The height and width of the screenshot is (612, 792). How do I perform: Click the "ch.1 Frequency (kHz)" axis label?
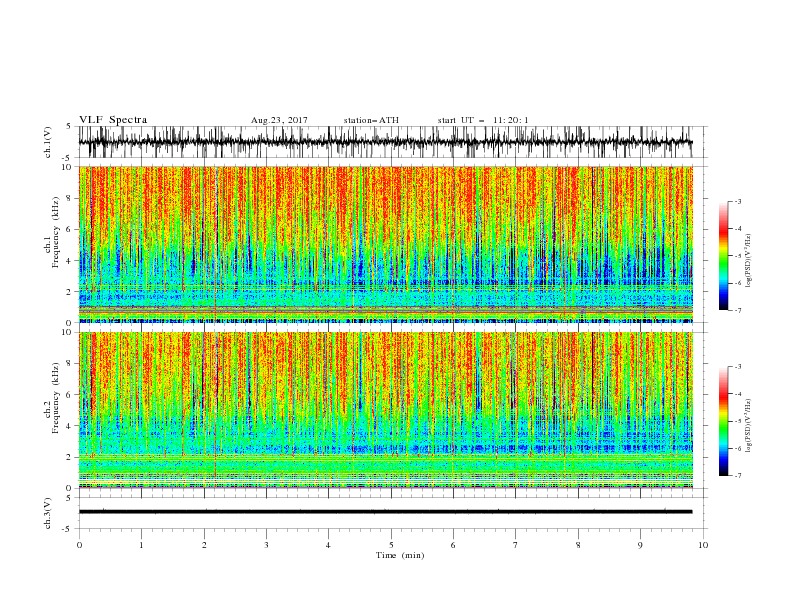(52, 244)
